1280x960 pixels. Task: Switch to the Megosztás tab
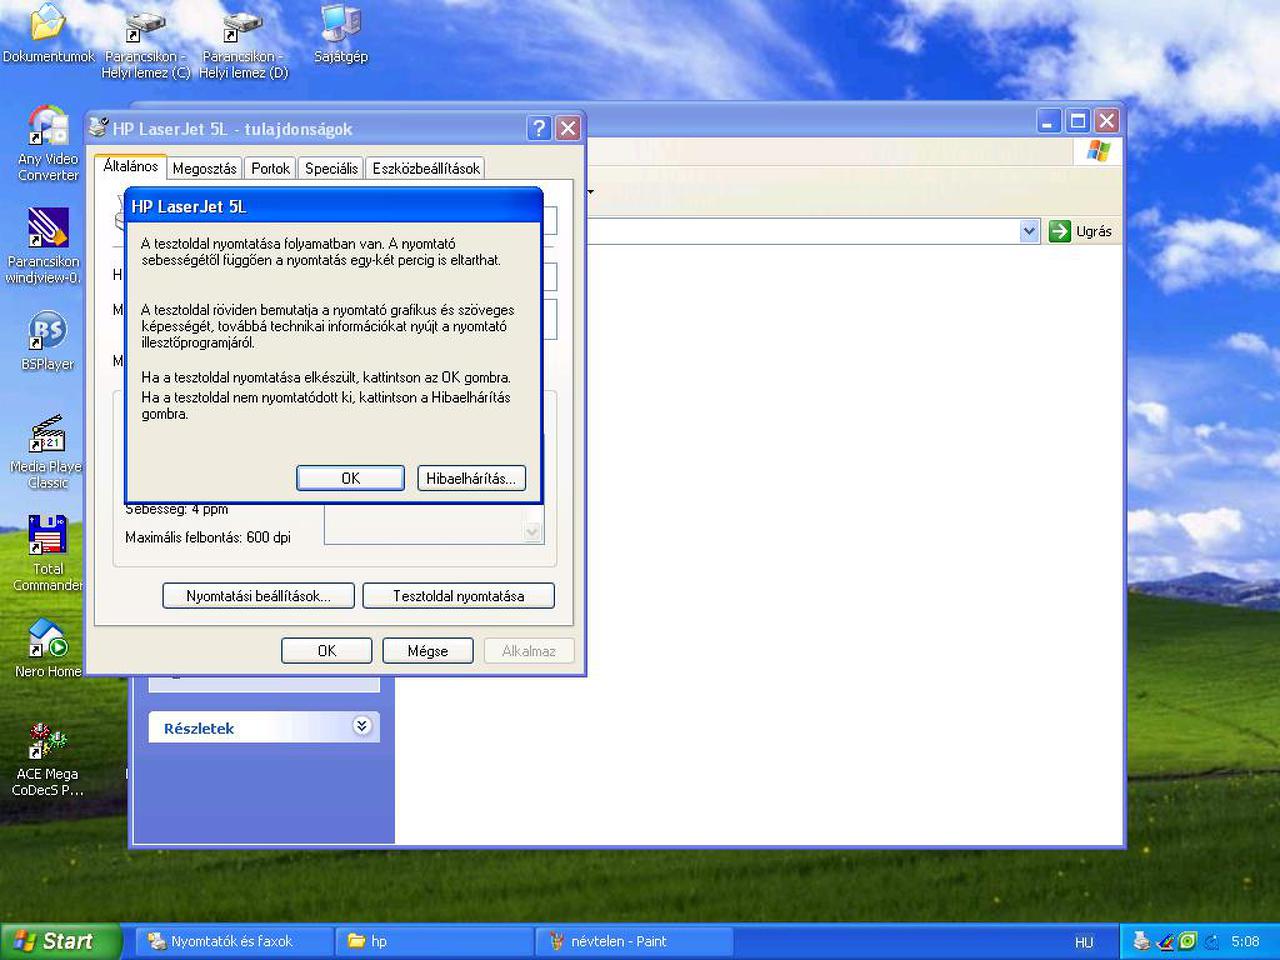205,169
